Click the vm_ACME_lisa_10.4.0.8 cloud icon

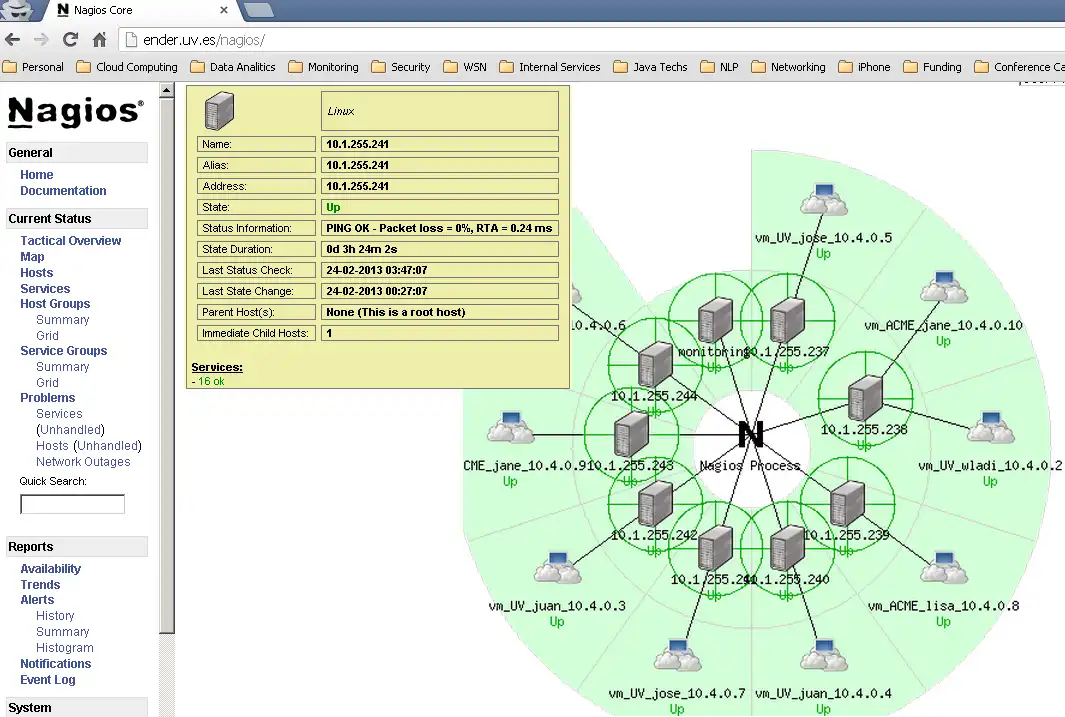pyautogui.click(x=944, y=568)
